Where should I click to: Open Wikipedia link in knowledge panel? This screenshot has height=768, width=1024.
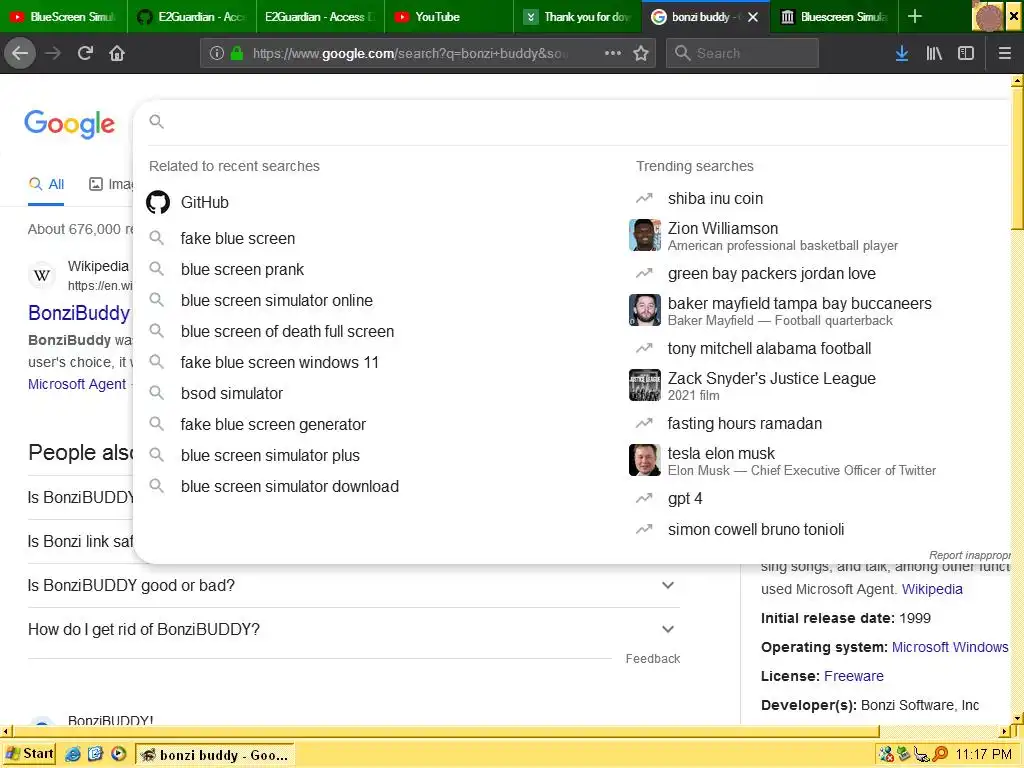(x=932, y=589)
